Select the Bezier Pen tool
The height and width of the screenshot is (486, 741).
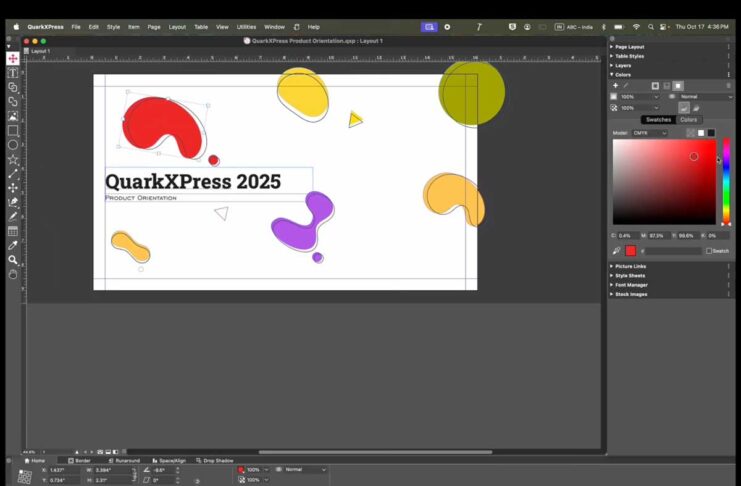tap(13, 202)
